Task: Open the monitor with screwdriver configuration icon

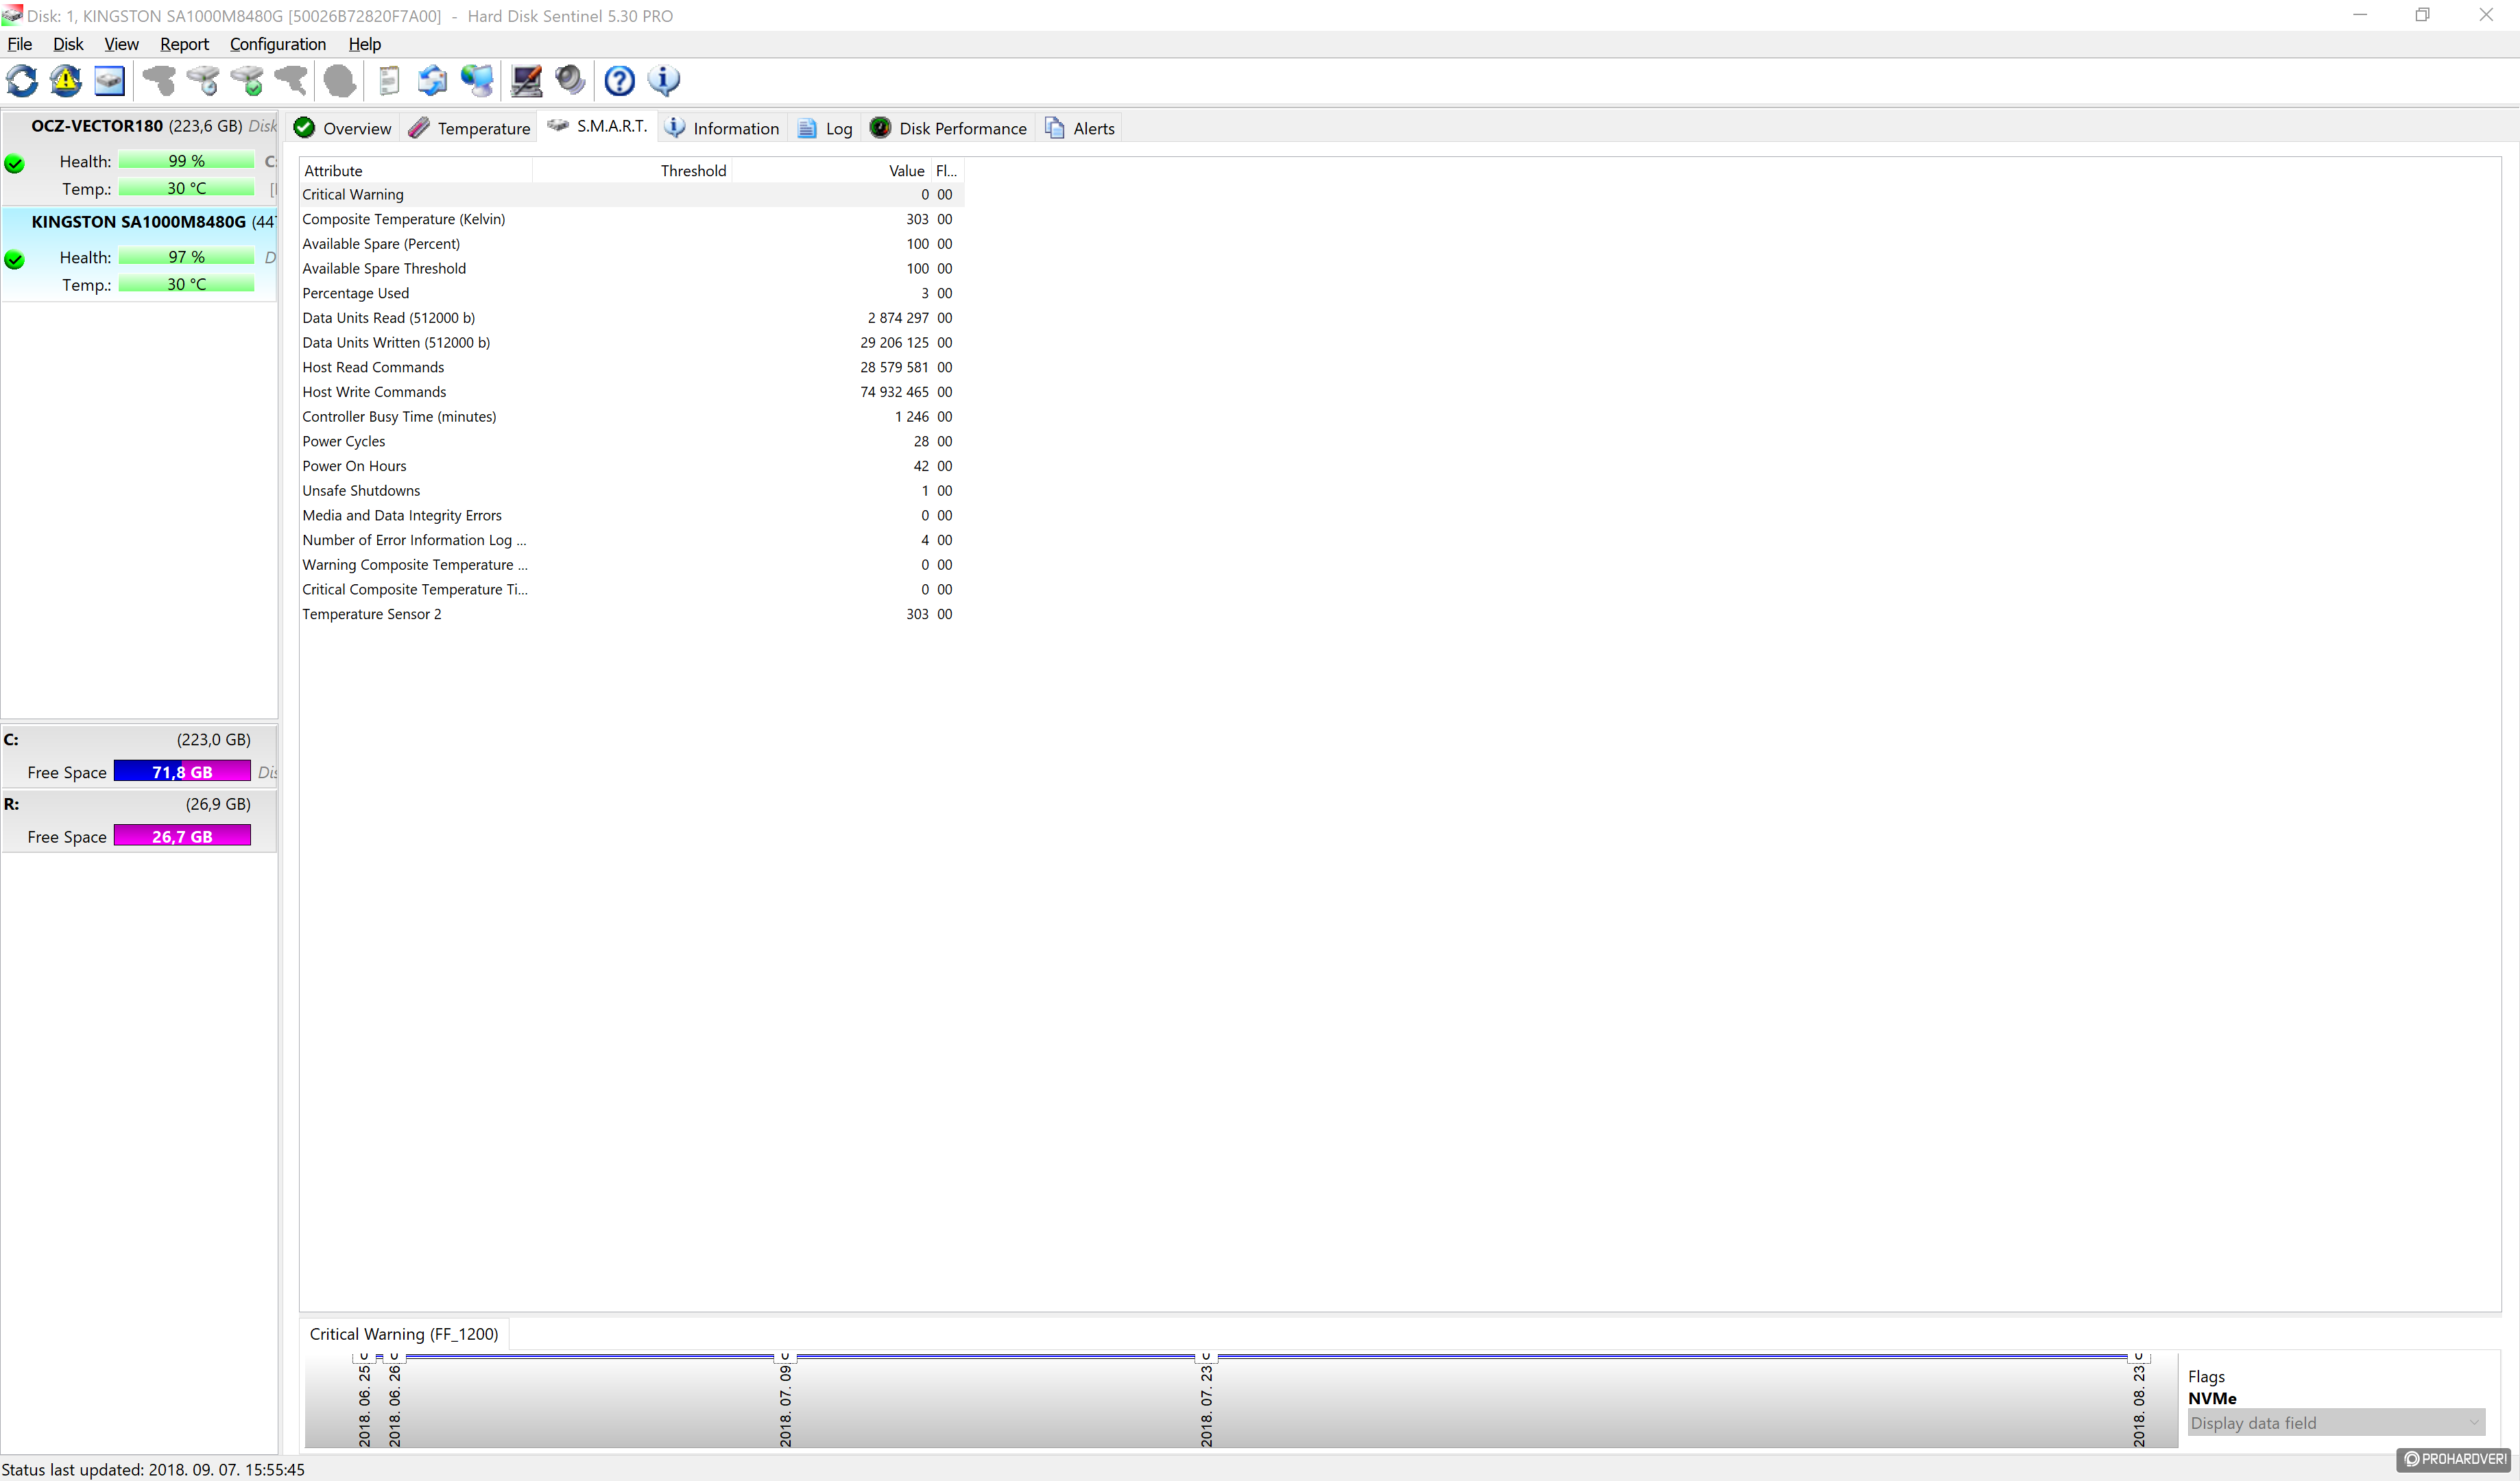Action: pos(526,81)
